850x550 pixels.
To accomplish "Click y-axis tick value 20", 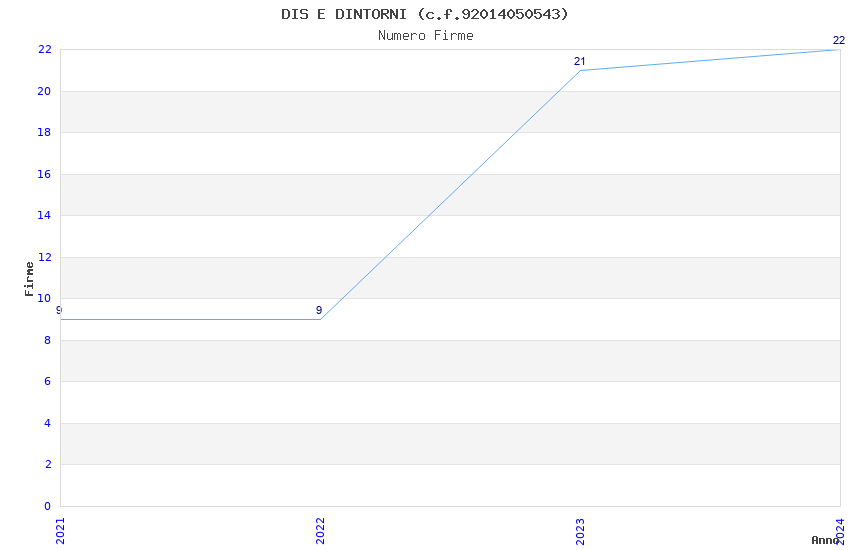I will tap(44, 91).
